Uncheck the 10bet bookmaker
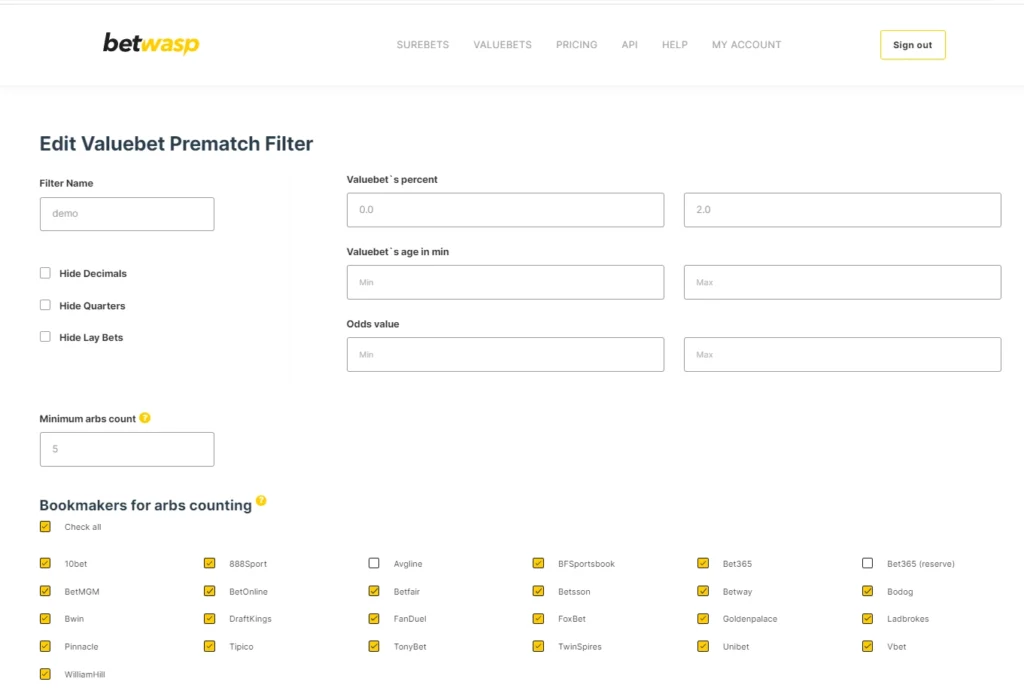 pyautogui.click(x=45, y=563)
